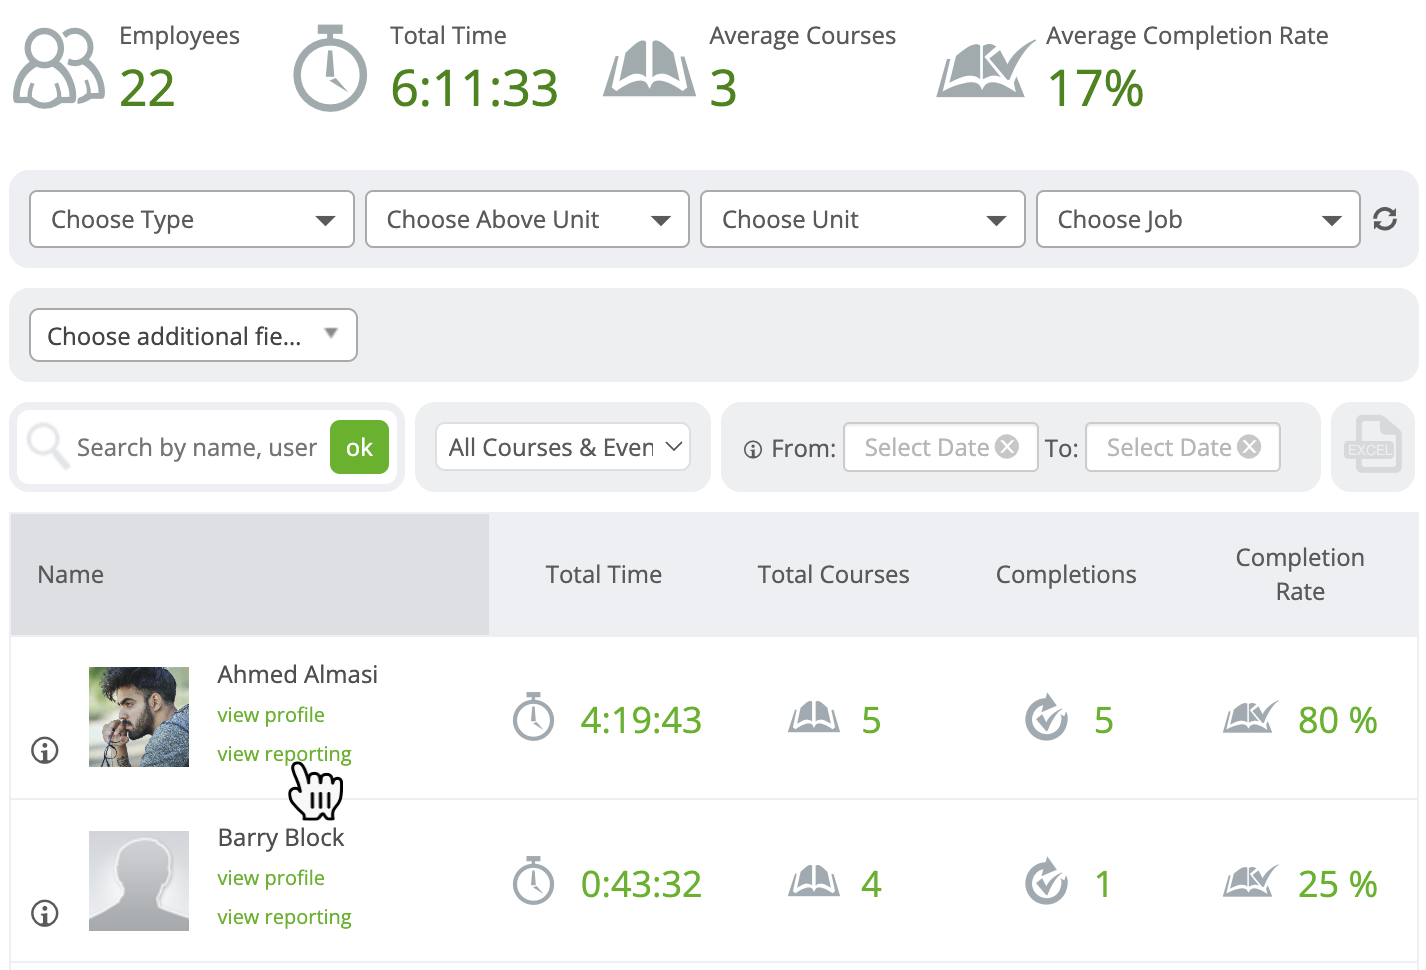This screenshot has height=970, width=1426.
Task: Click the Average Completion Rate icon
Action: click(x=985, y=68)
